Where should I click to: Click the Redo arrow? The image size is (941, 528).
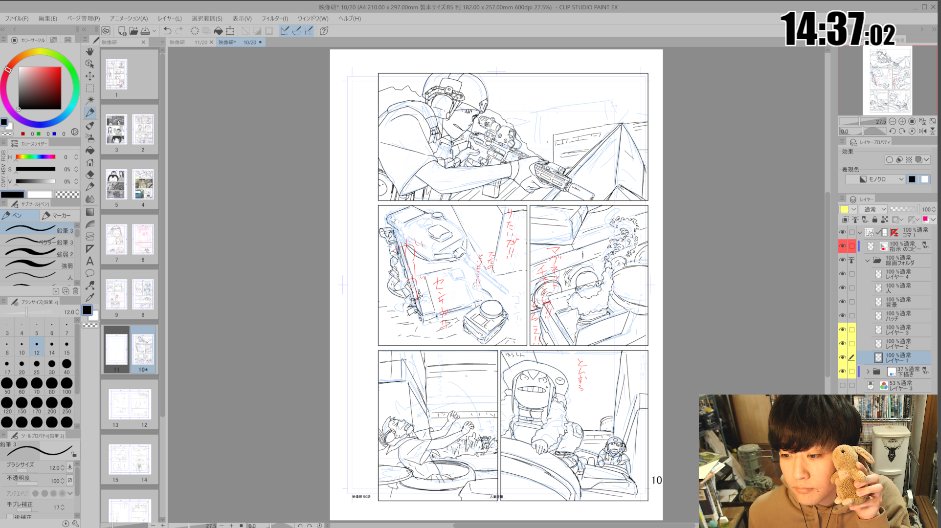click(x=179, y=31)
